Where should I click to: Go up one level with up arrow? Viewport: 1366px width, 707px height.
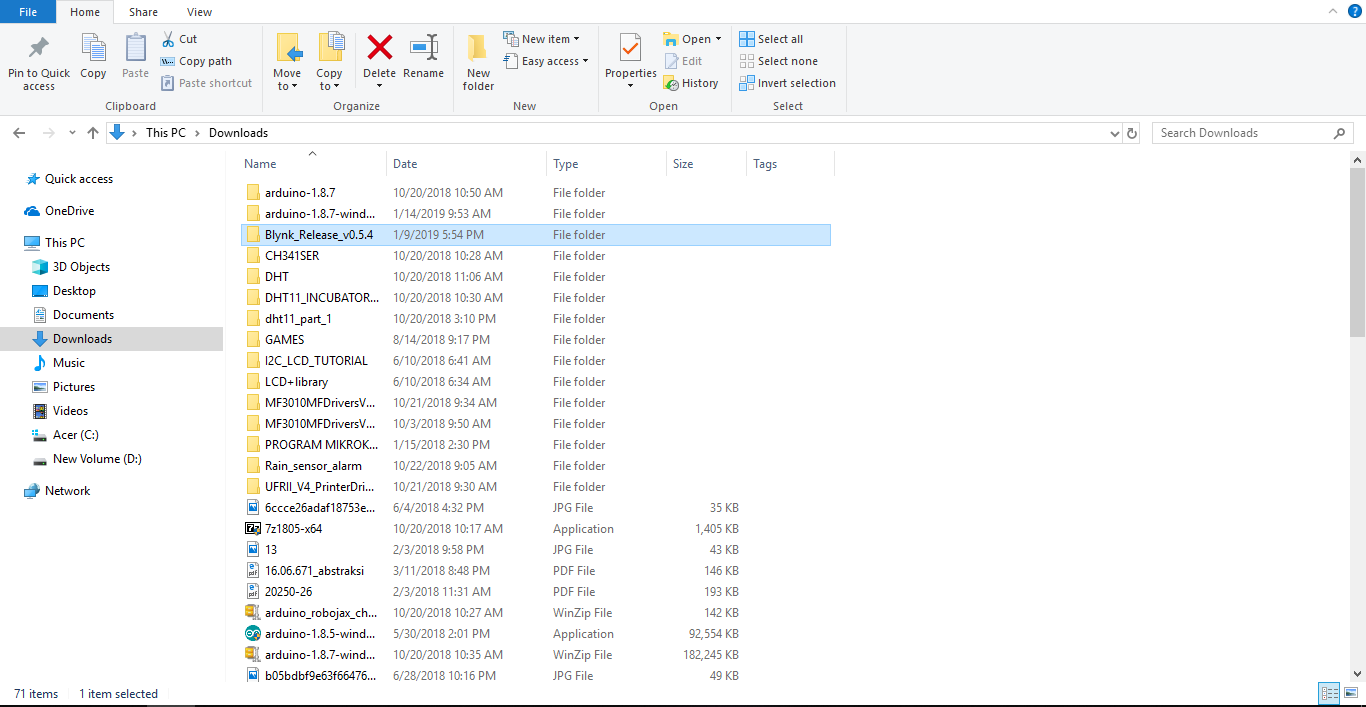click(x=93, y=133)
